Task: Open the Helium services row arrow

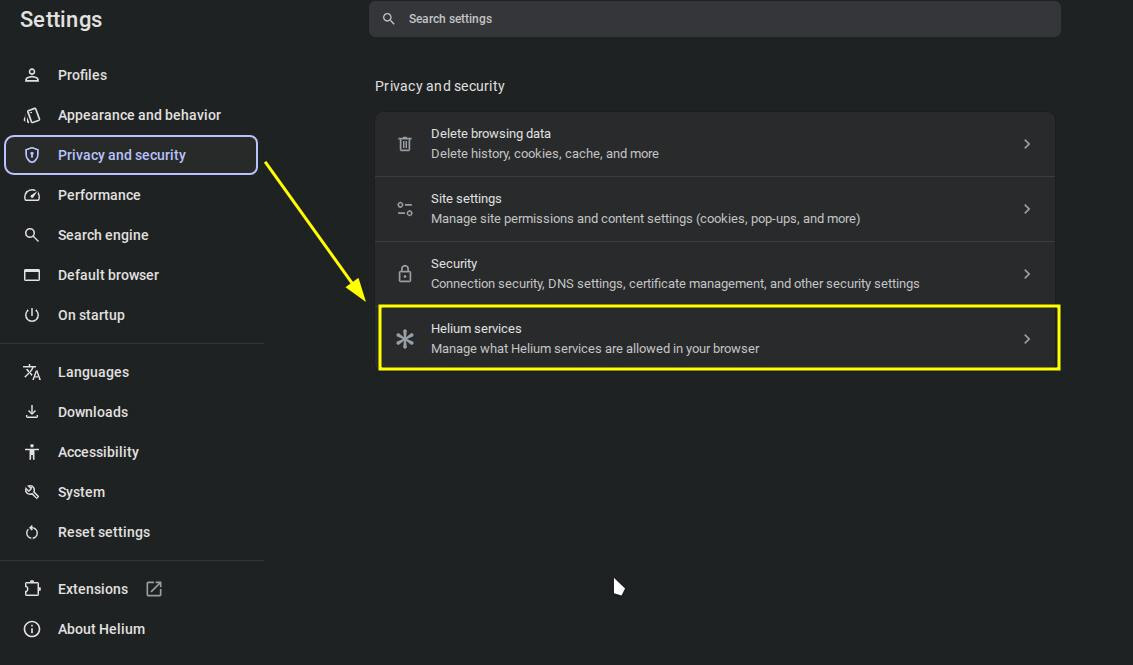Action: pos(1027,339)
